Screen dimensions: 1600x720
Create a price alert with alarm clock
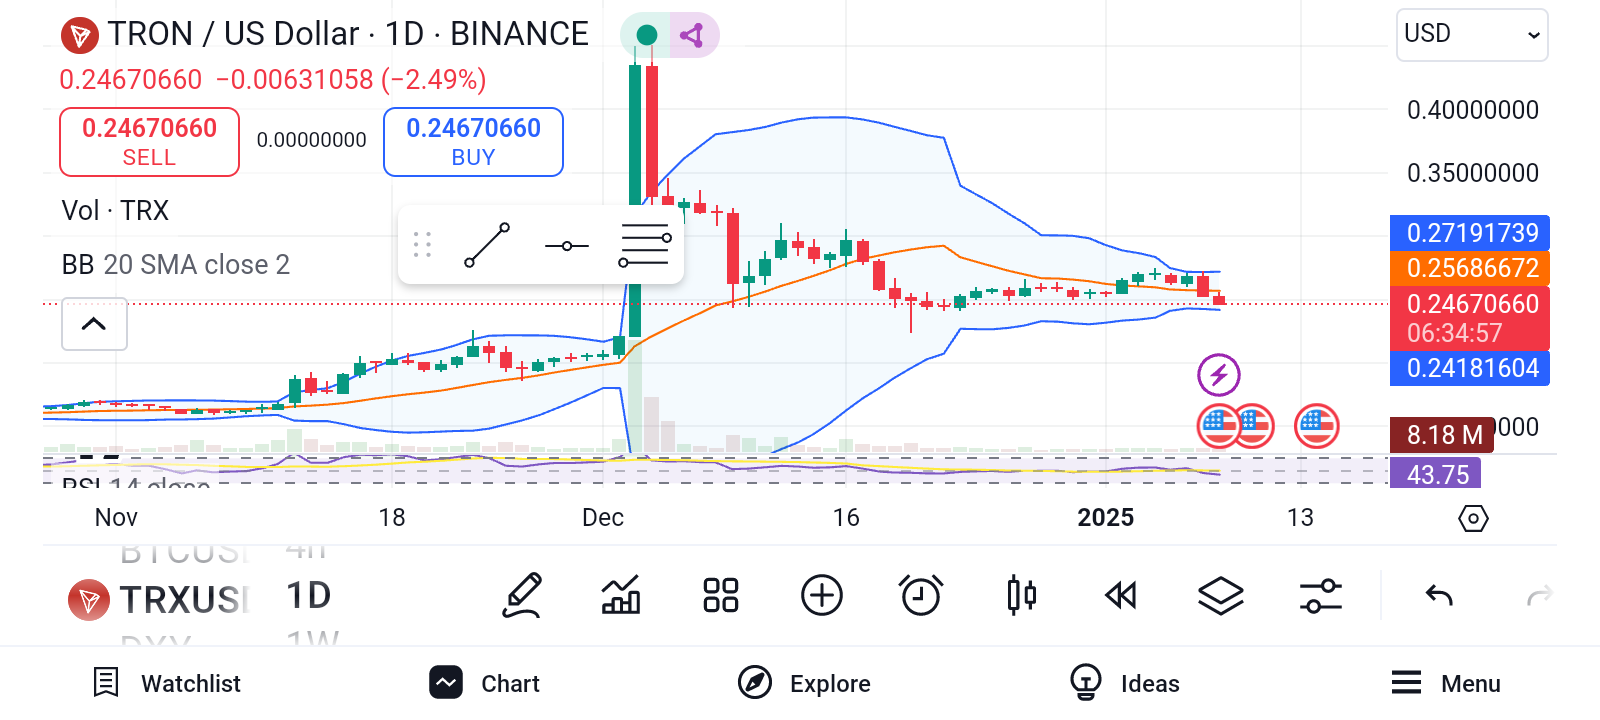pyautogui.click(x=921, y=596)
